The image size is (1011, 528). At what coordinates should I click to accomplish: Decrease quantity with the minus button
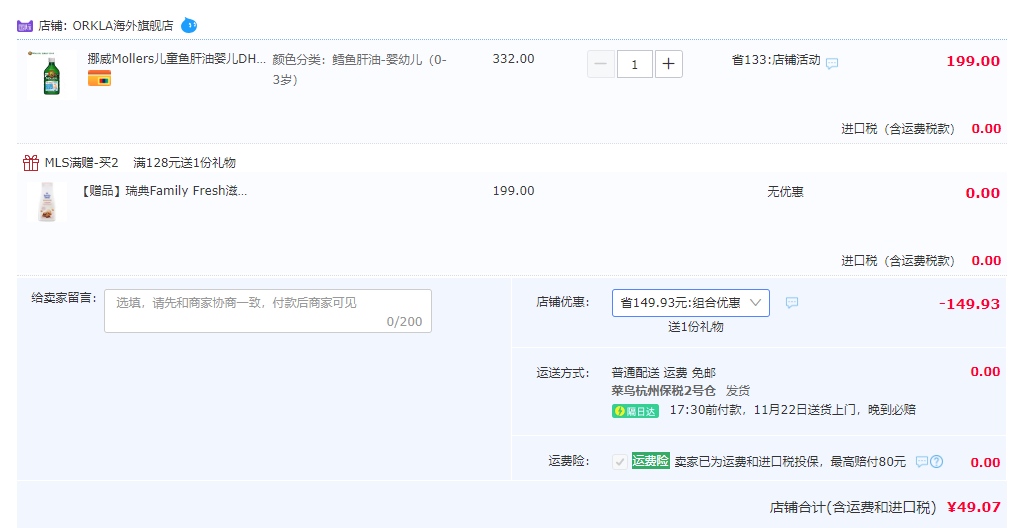pos(600,64)
